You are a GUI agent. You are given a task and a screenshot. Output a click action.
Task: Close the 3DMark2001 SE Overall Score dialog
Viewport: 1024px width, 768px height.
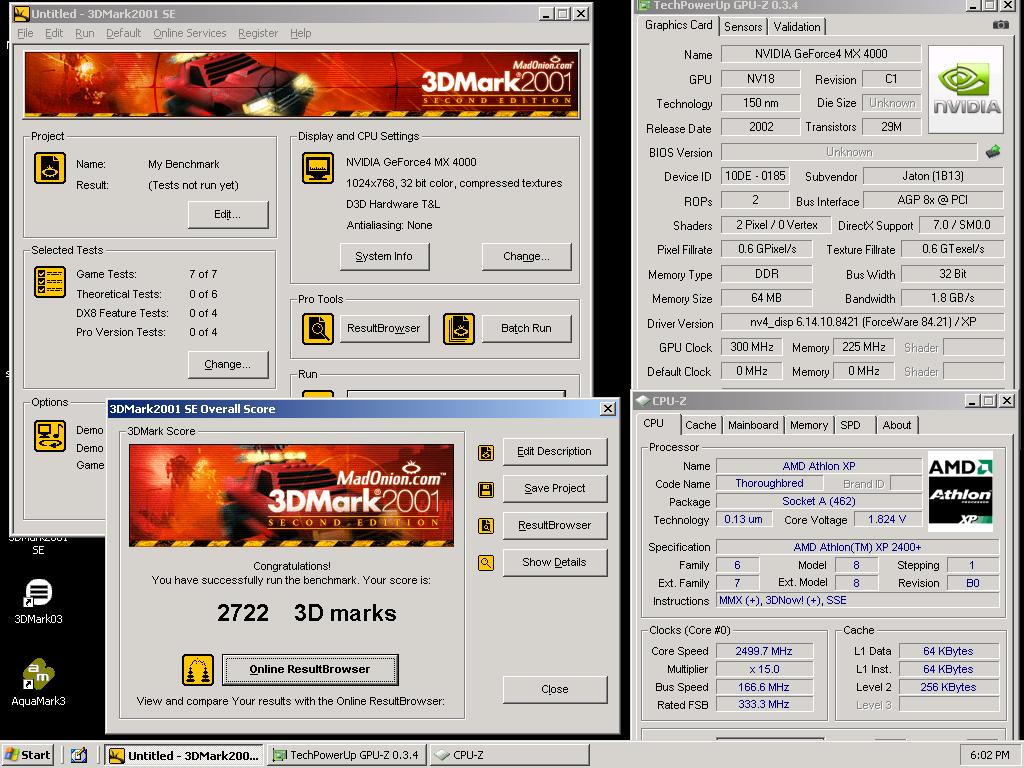[607, 409]
